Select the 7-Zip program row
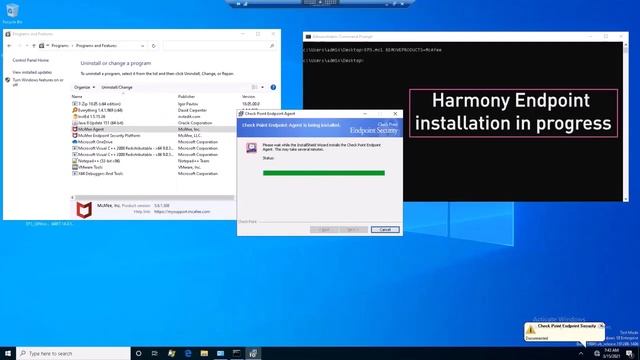 [153, 104]
